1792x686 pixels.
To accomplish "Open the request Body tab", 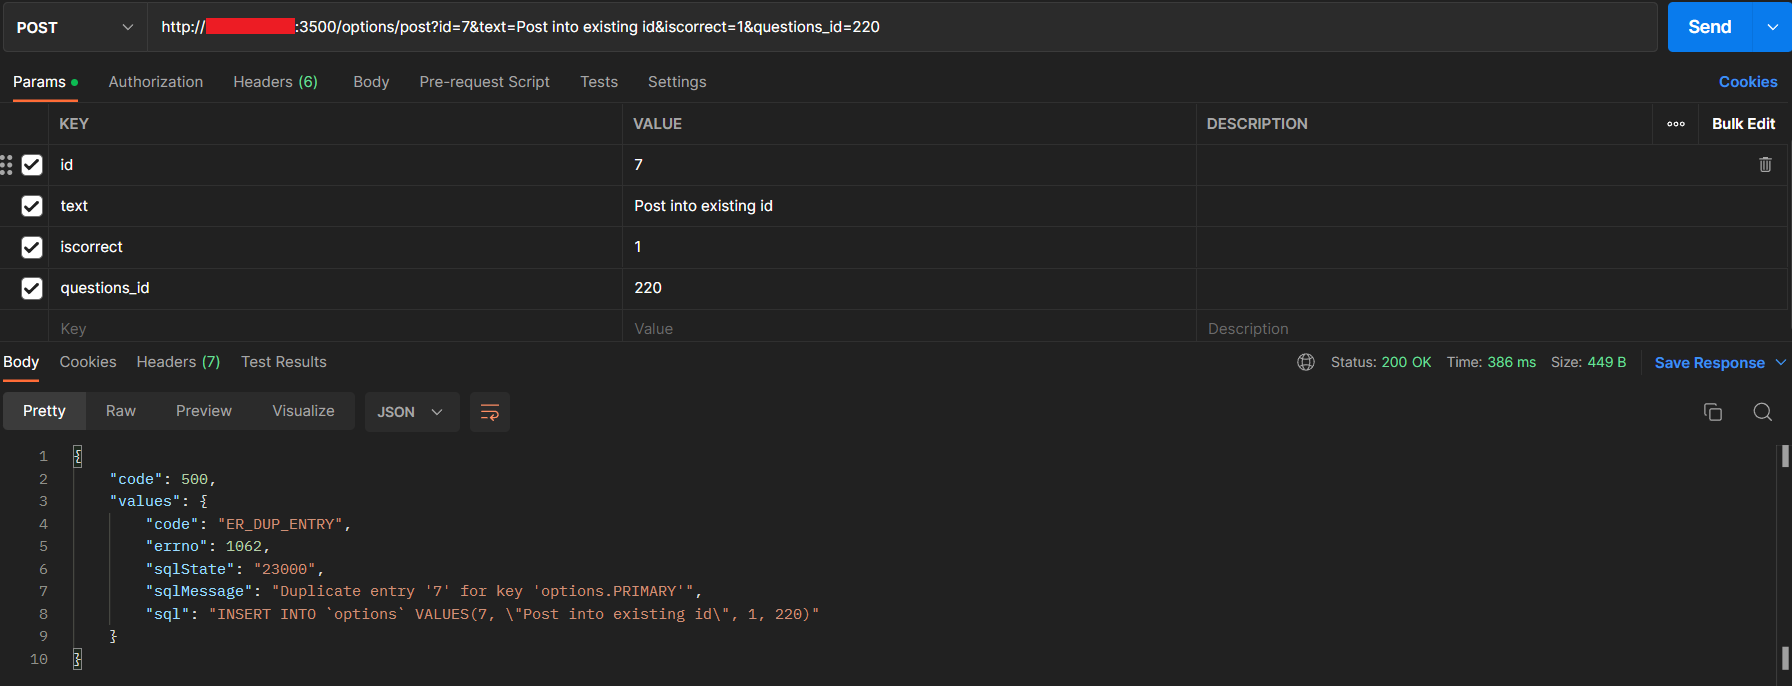I will pos(371,82).
